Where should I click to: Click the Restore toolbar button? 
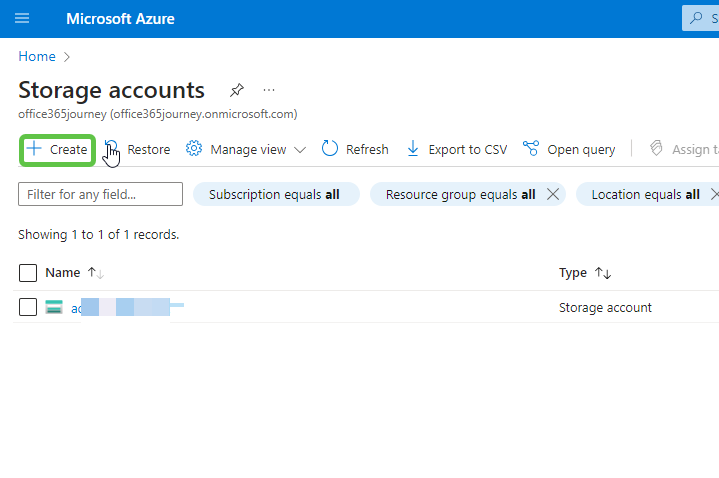coord(140,149)
